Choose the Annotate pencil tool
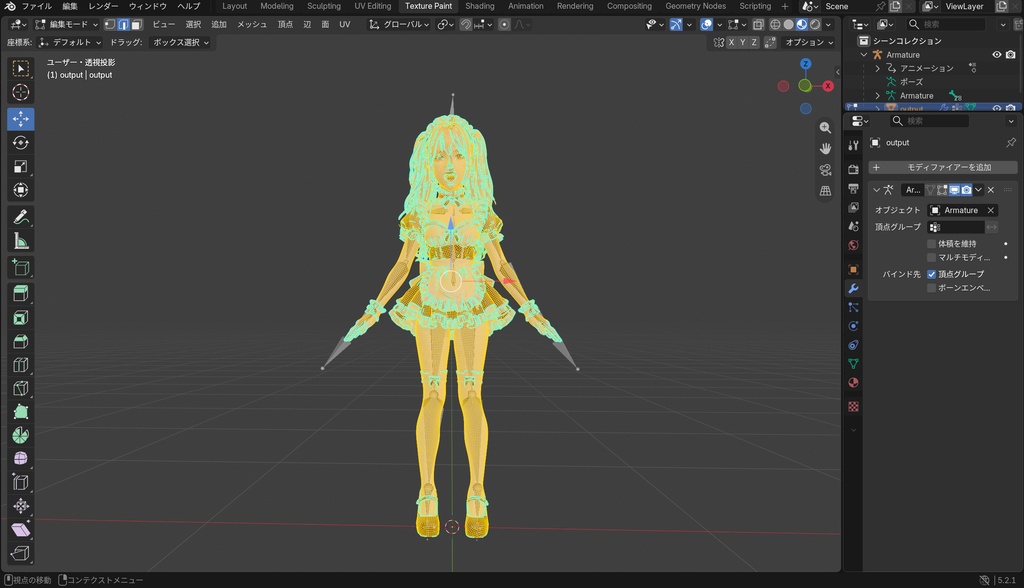The image size is (1024, 588). [21, 217]
